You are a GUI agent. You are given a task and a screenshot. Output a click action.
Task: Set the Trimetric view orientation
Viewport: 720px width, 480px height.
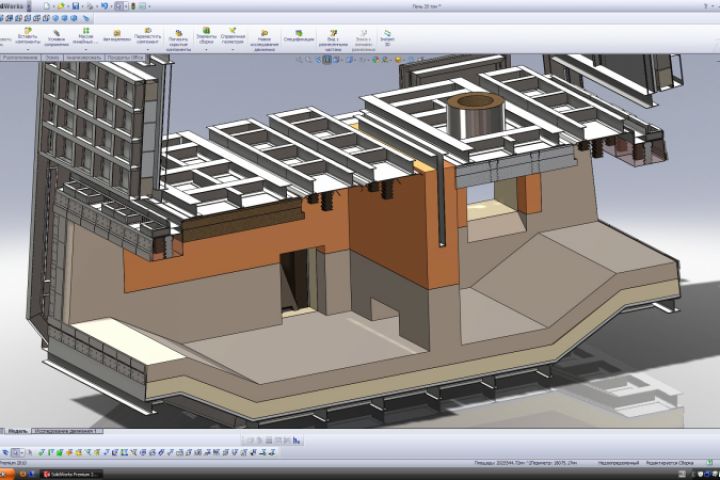tap(64, 18)
